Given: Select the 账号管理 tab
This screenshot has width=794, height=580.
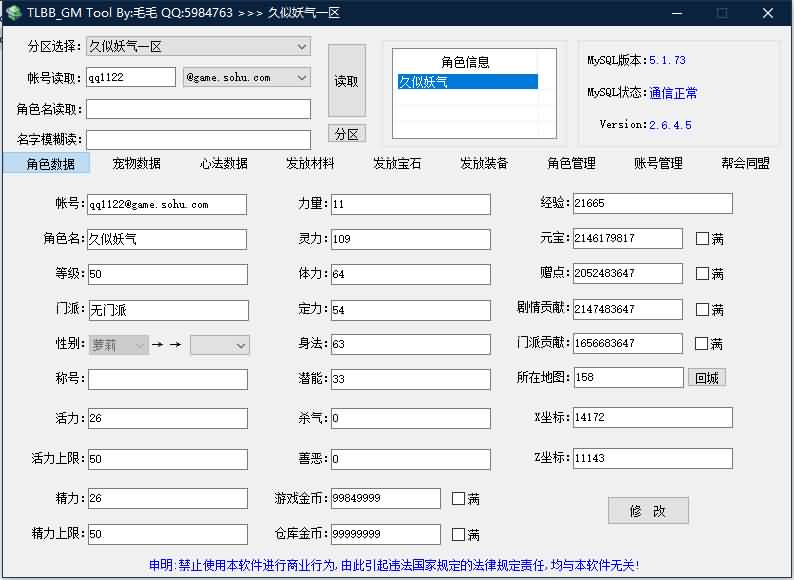Looking at the screenshot, I should coord(658,164).
